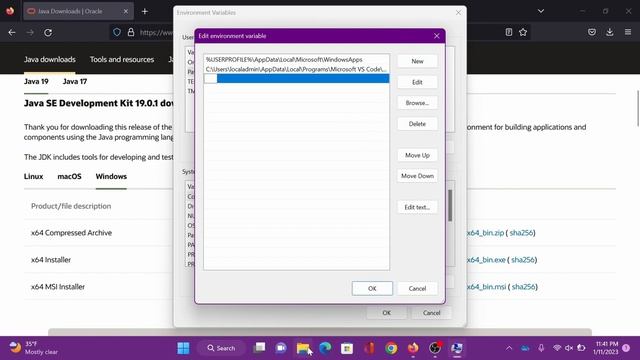Click the Edit text... button

[417, 207]
